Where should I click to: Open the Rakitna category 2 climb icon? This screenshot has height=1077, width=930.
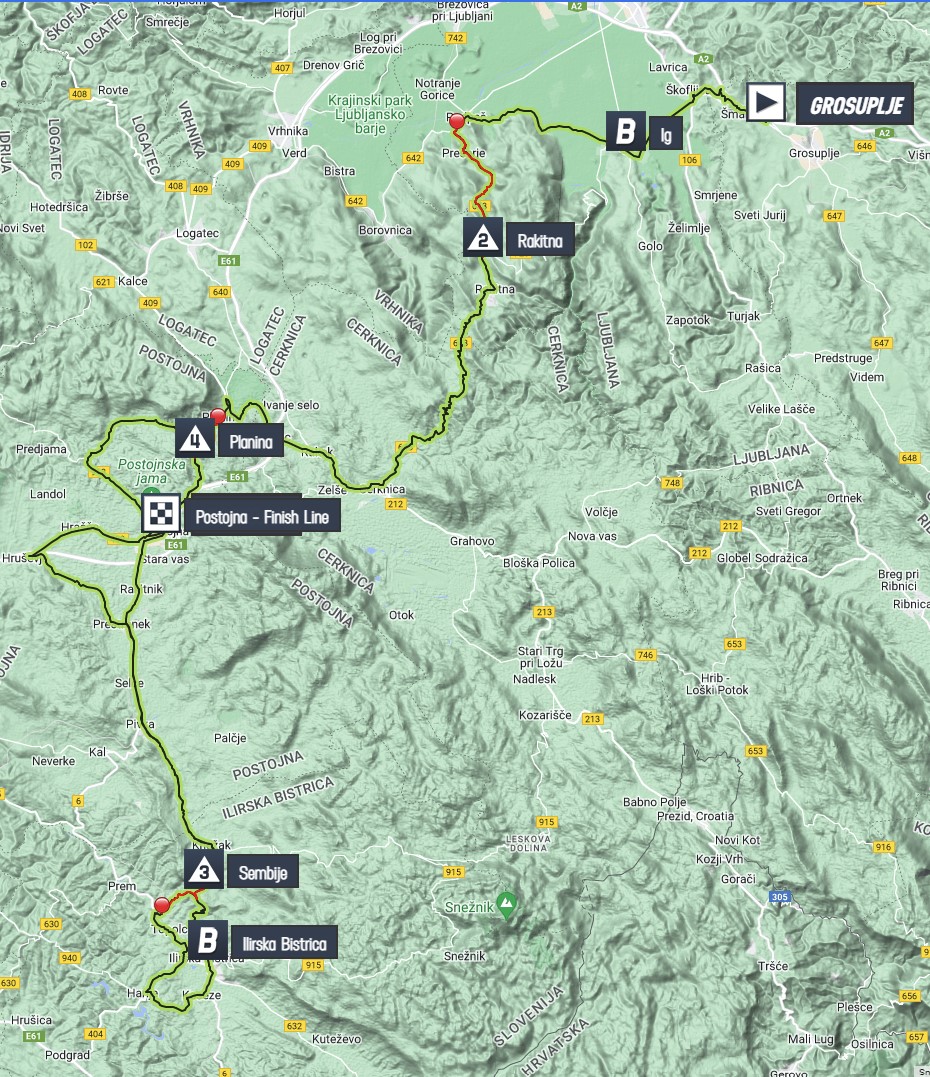483,238
